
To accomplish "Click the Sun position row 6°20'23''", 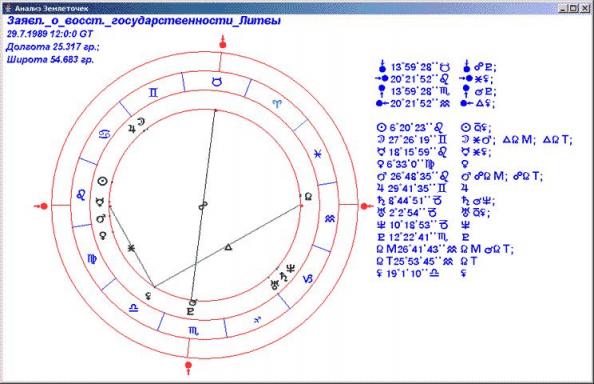I will click(x=410, y=128).
